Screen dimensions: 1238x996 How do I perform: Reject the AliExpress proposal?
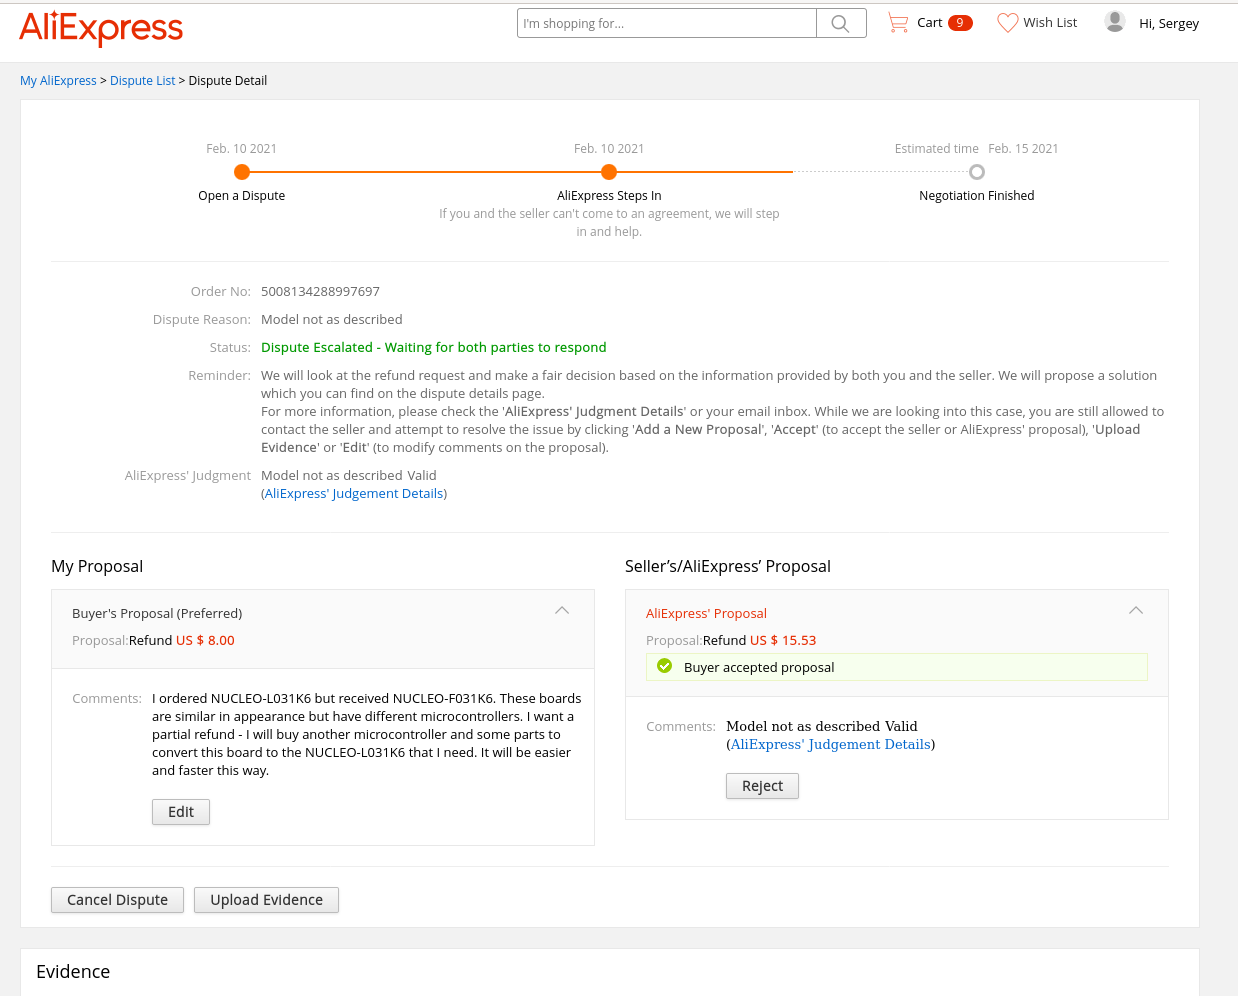pyautogui.click(x=762, y=786)
